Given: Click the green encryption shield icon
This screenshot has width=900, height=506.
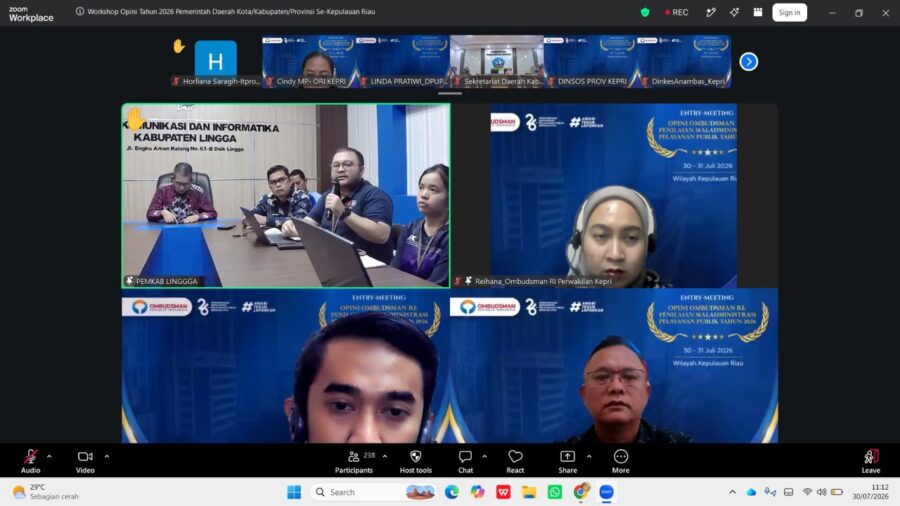Looking at the screenshot, I should [645, 12].
